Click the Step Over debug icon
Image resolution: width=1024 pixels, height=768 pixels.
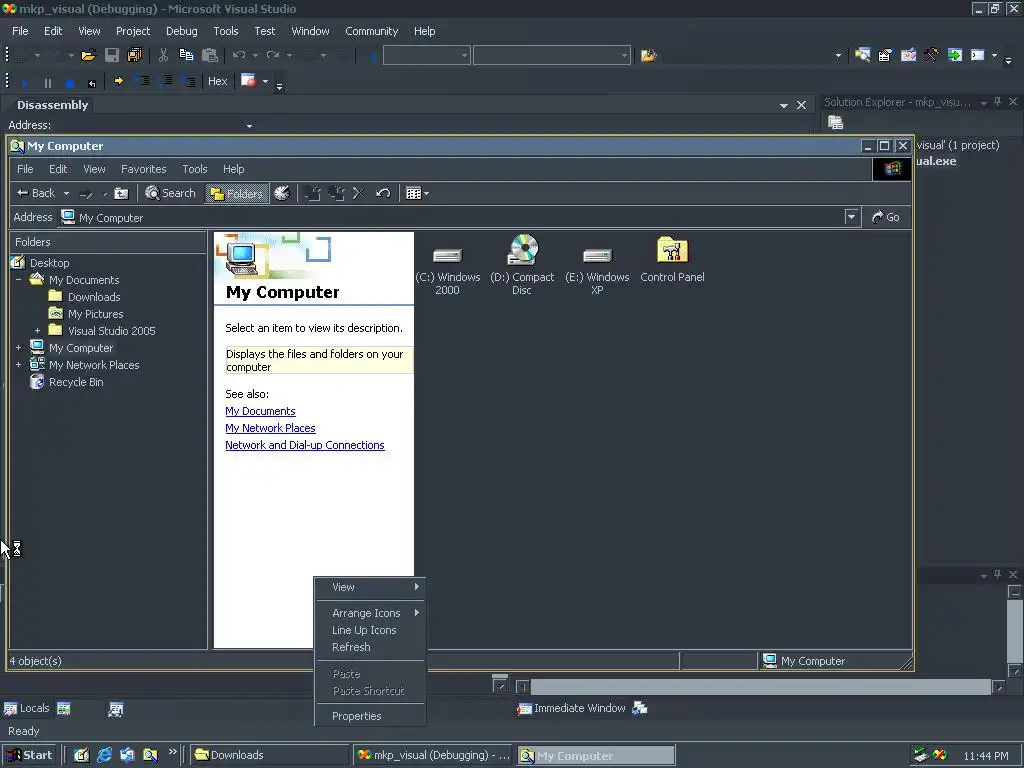point(166,81)
